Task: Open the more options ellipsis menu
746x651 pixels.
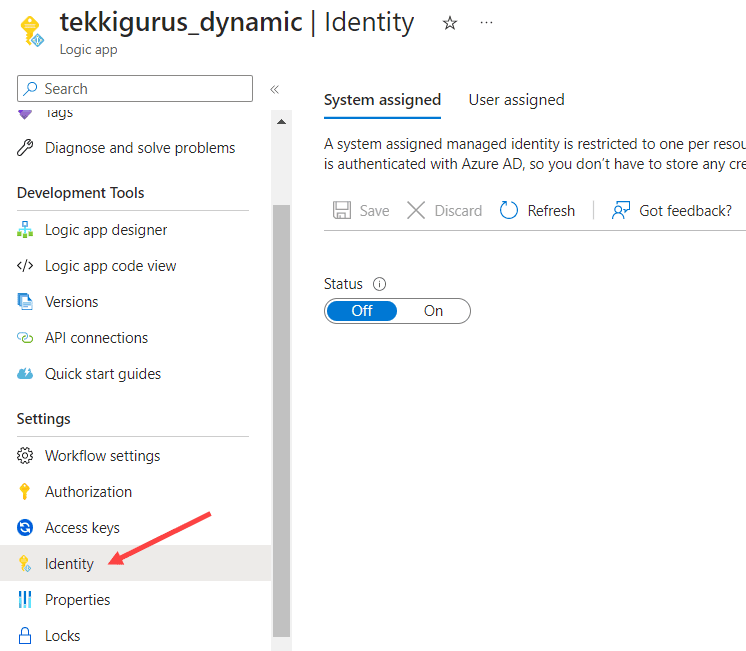Action: pyautogui.click(x=486, y=22)
